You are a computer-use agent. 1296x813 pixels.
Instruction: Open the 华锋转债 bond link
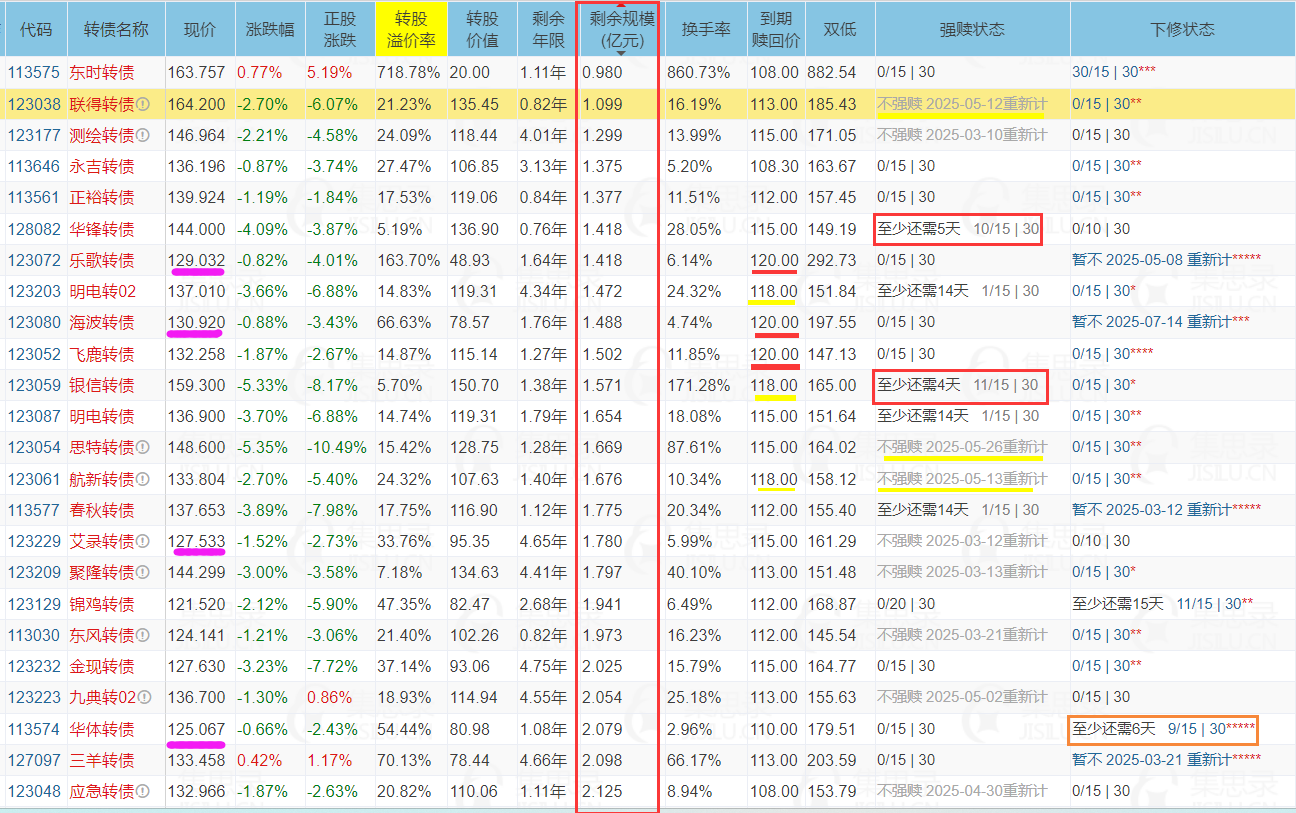[x=101, y=229]
